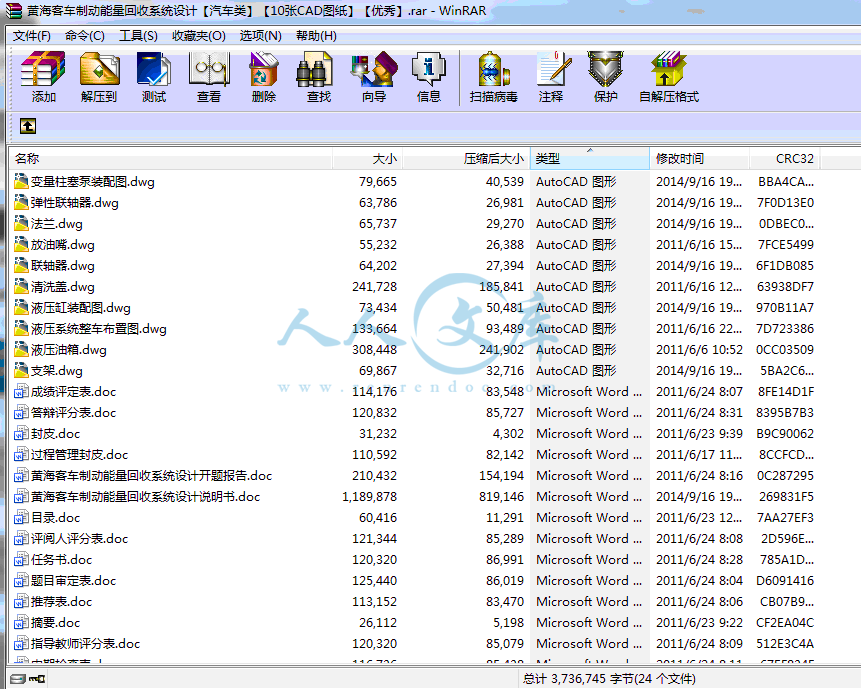The width and height of the screenshot is (861, 689).
Task: Sort by CRC32 column header
Action: pos(785,159)
